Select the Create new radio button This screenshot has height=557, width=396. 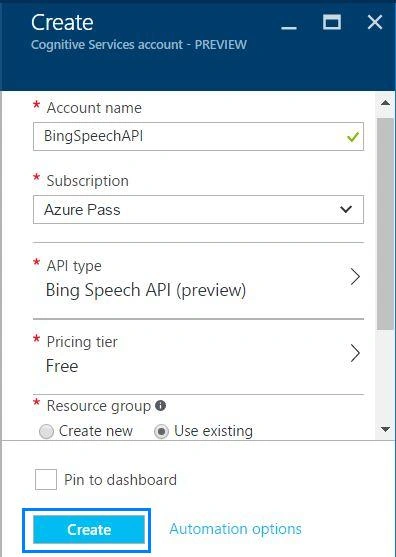46,432
